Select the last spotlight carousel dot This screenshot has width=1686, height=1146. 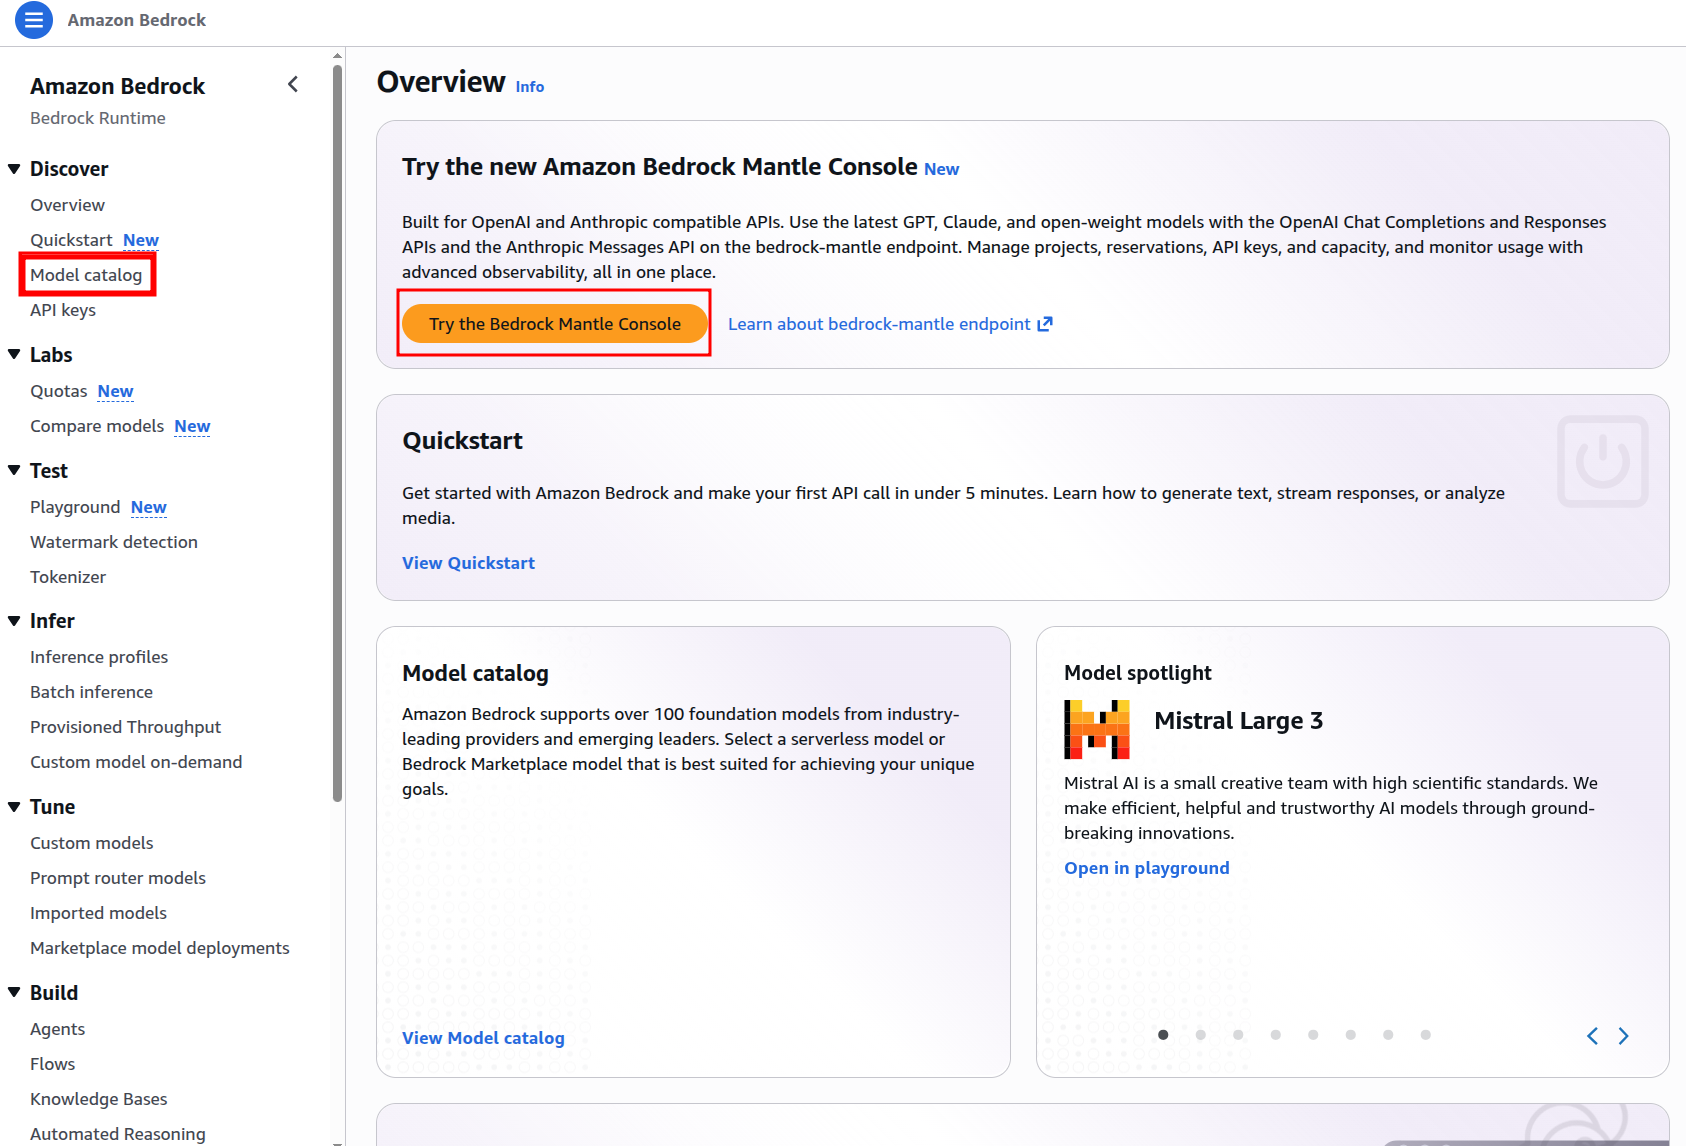[1426, 1035]
